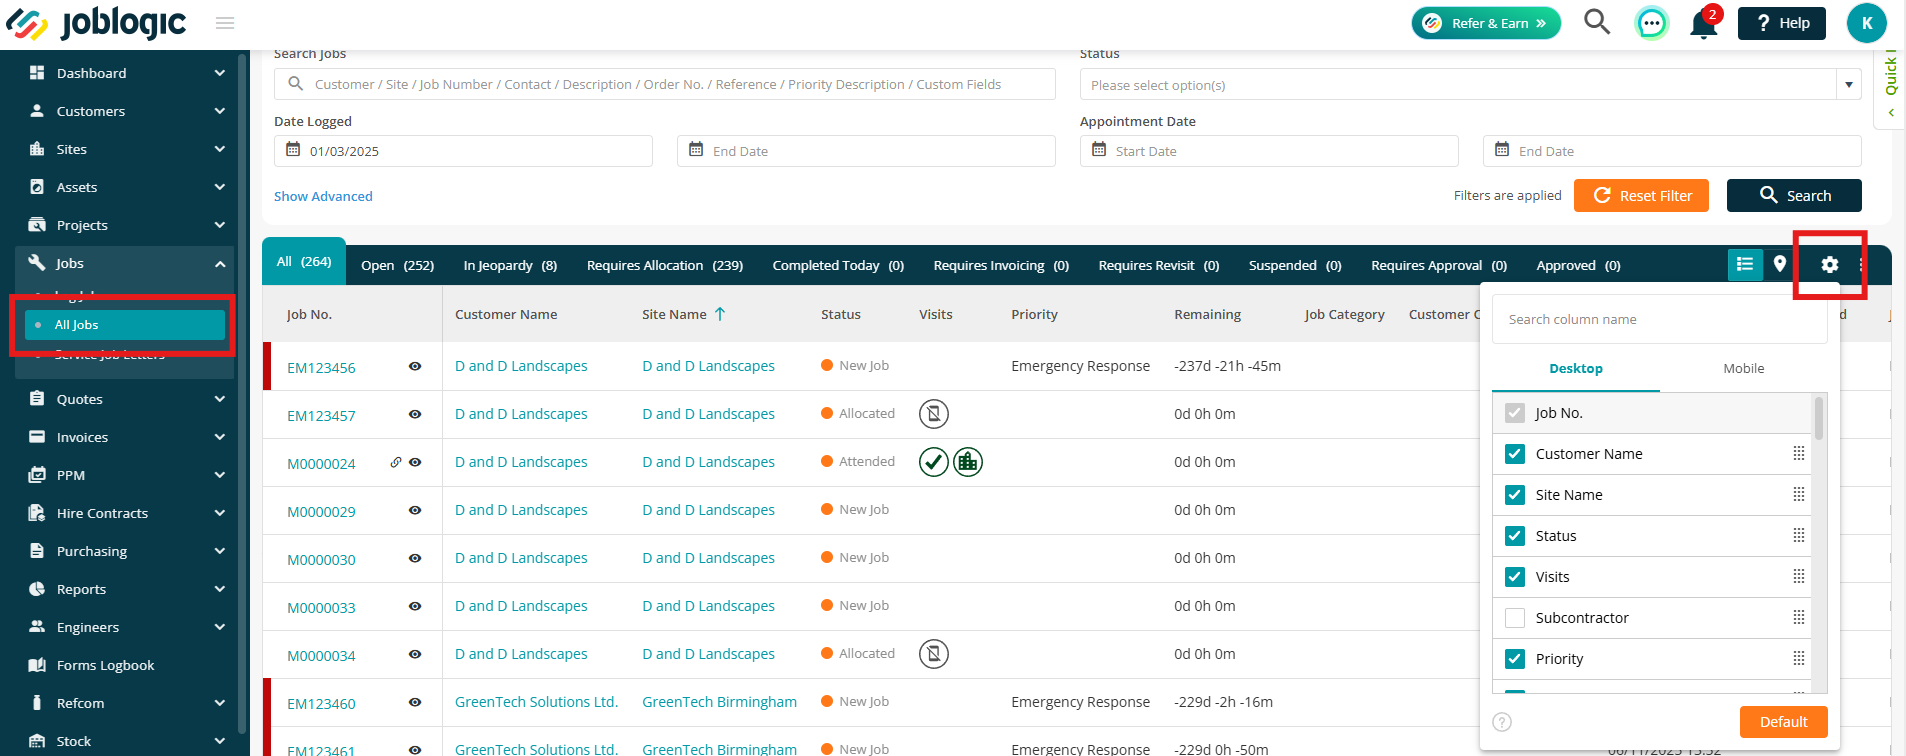
Task: Expand the Purchasing menu chevron
Action: pyautogui.click(x=220, y=551)
